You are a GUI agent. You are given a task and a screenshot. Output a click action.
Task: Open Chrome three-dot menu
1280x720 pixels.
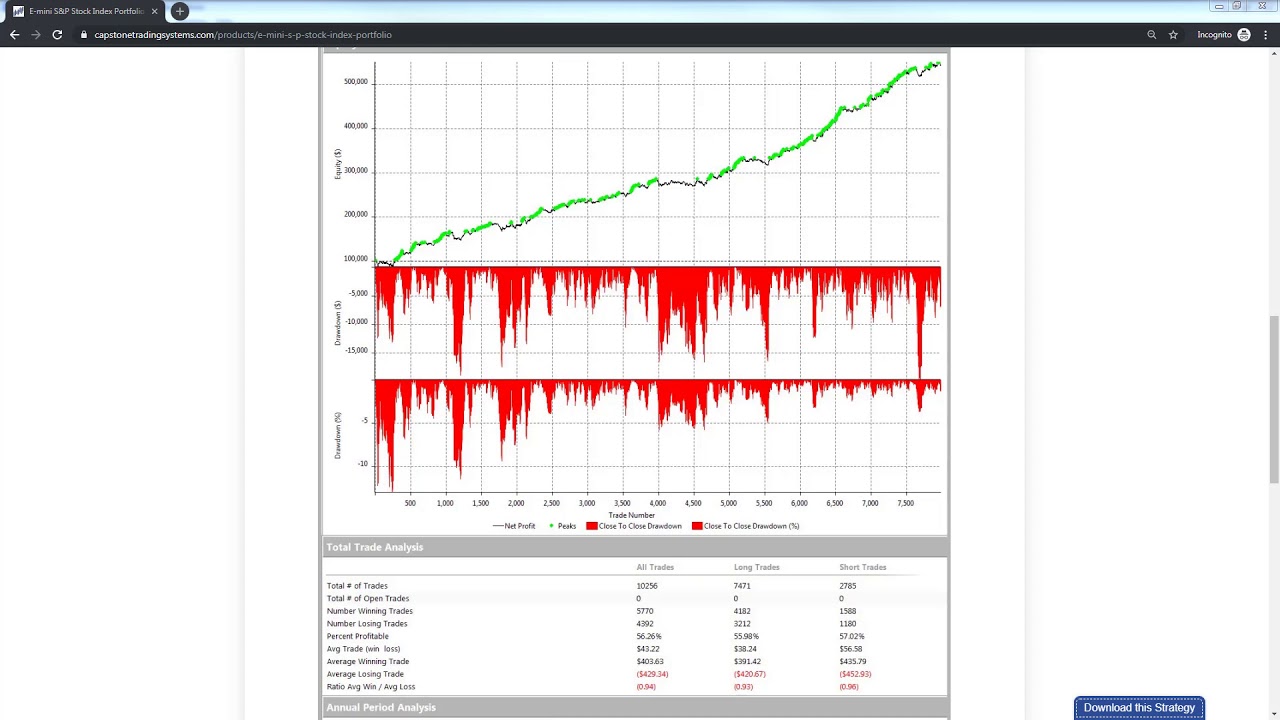tap(1265, 35)
